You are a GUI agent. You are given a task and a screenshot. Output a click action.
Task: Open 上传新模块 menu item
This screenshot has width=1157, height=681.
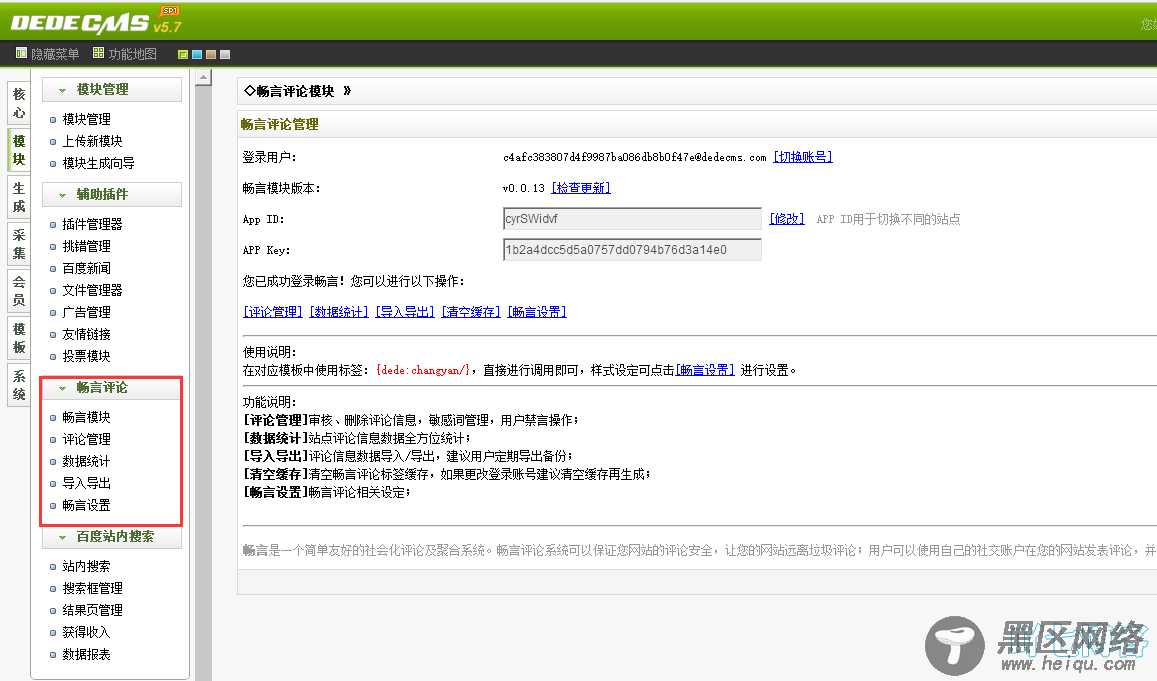92,141
